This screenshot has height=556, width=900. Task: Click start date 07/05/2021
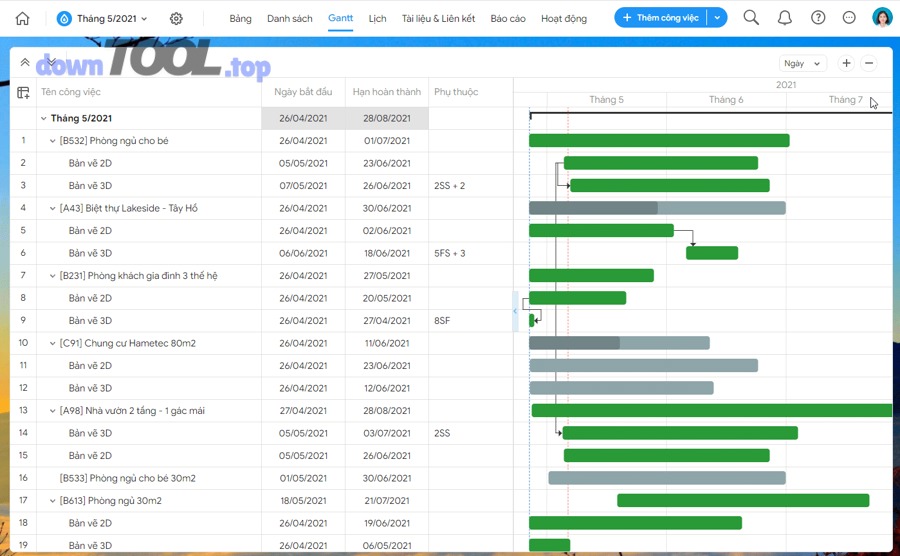(x=303, y=186)
